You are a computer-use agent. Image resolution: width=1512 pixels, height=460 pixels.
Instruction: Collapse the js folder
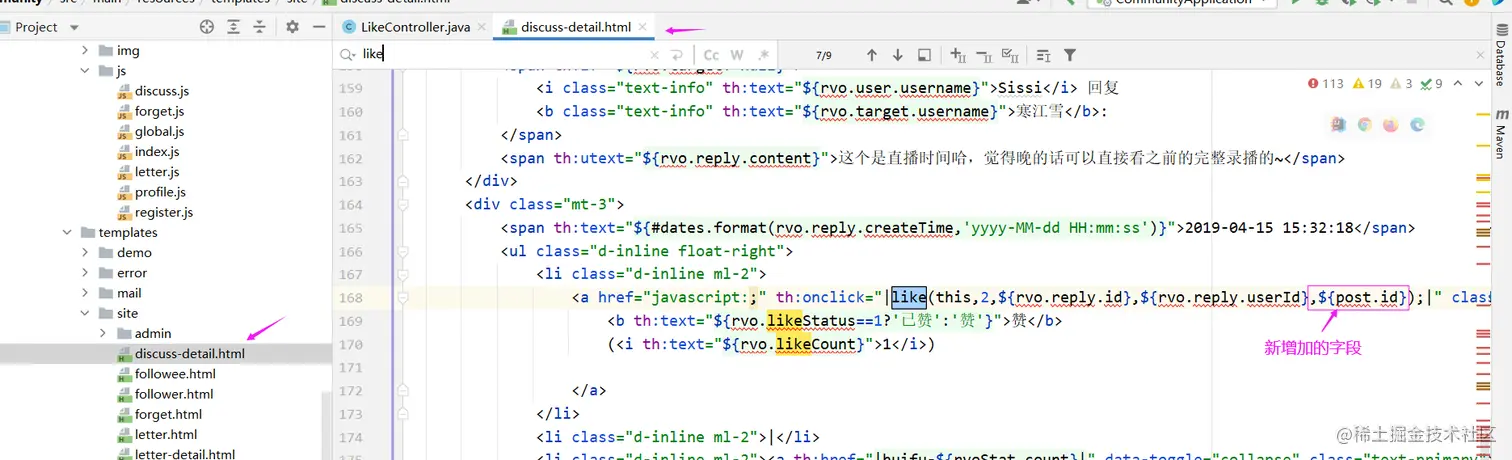coord(85,71)
